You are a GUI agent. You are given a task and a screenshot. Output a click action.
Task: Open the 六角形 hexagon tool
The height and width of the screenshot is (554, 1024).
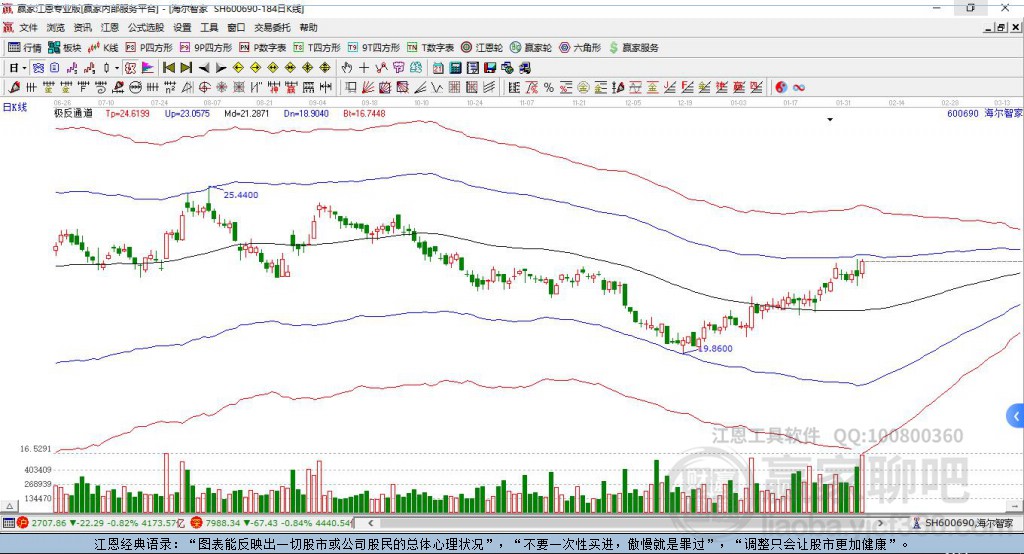580,48
